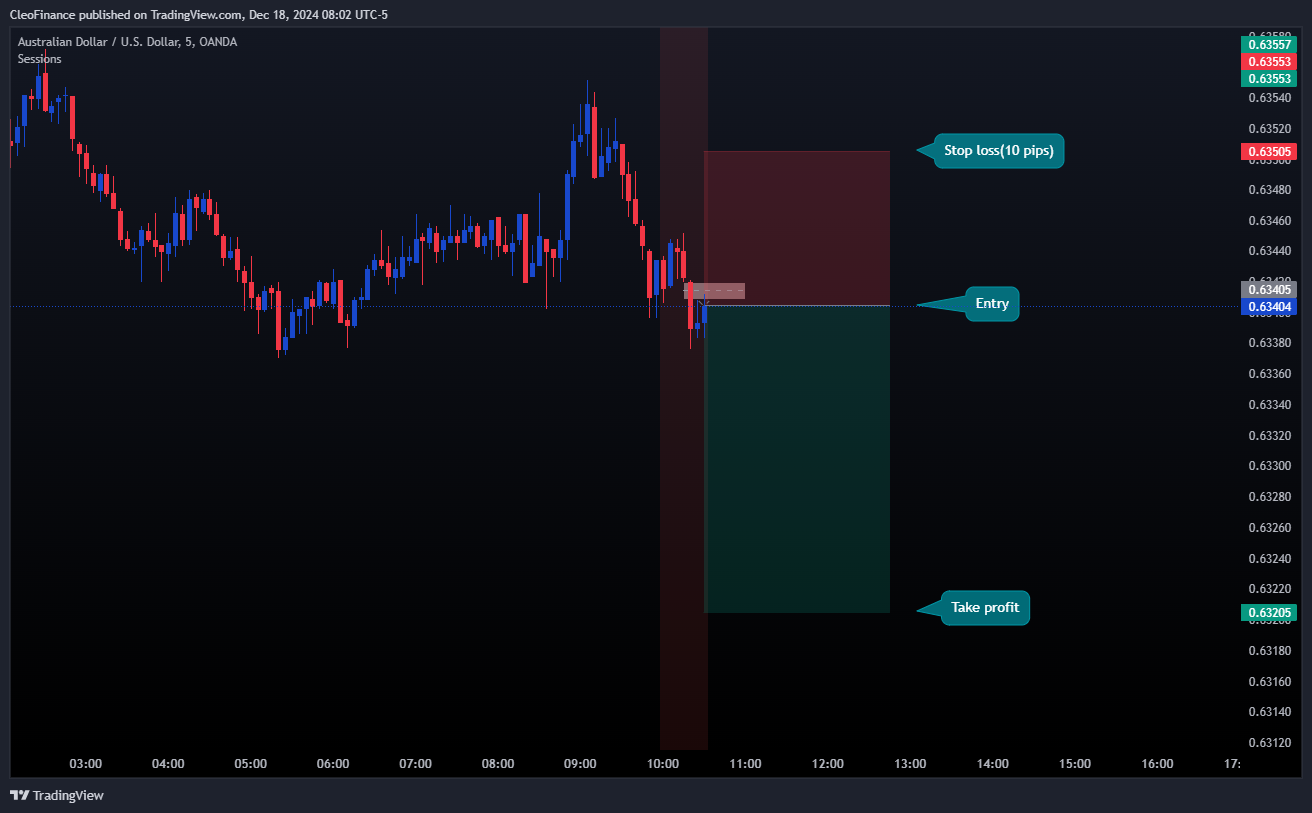The image size is (1312, 813).
Task: Select the red stop-loss zone of the position
Action: click(797, 228)
